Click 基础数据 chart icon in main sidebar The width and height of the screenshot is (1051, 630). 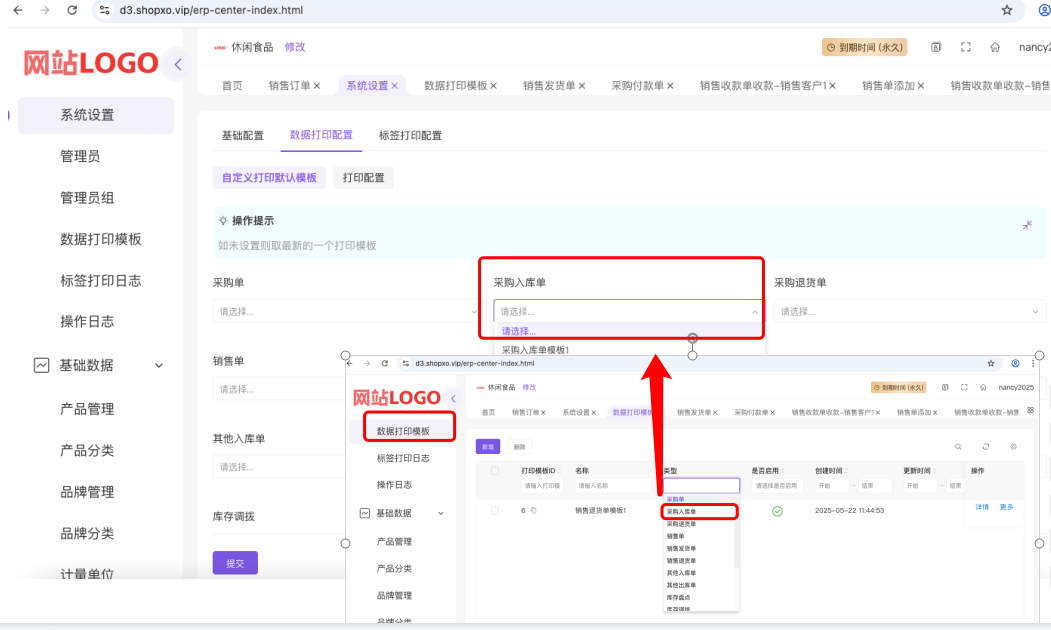click(42, 365)
